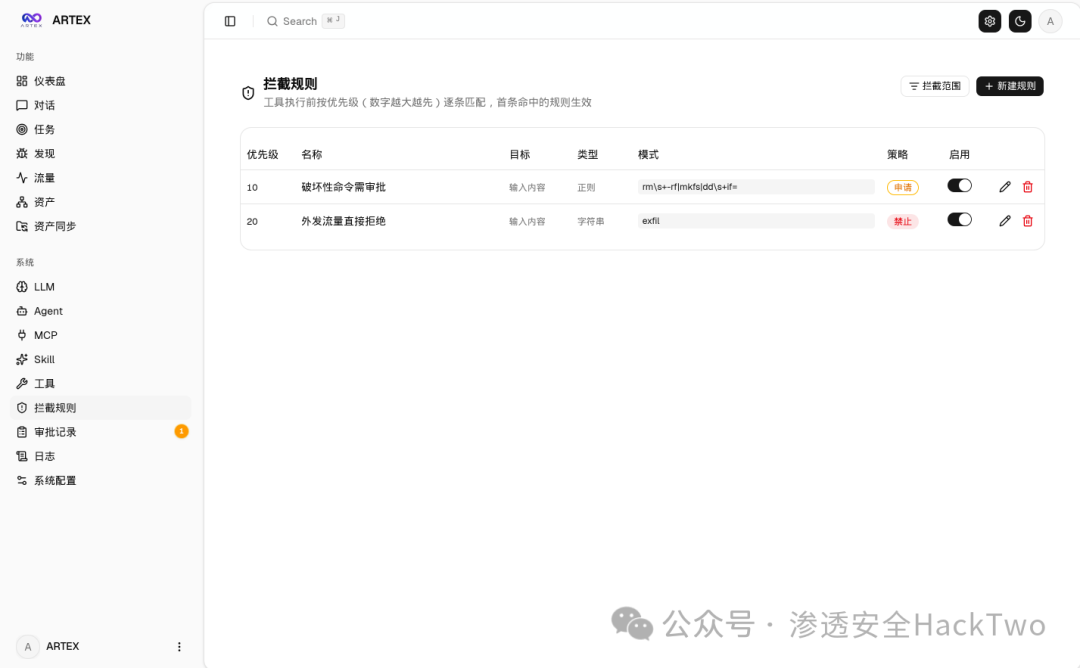Click the ARTEX logo icon
Viewport: 1080px width, 668px height.
tap(32, 20)
